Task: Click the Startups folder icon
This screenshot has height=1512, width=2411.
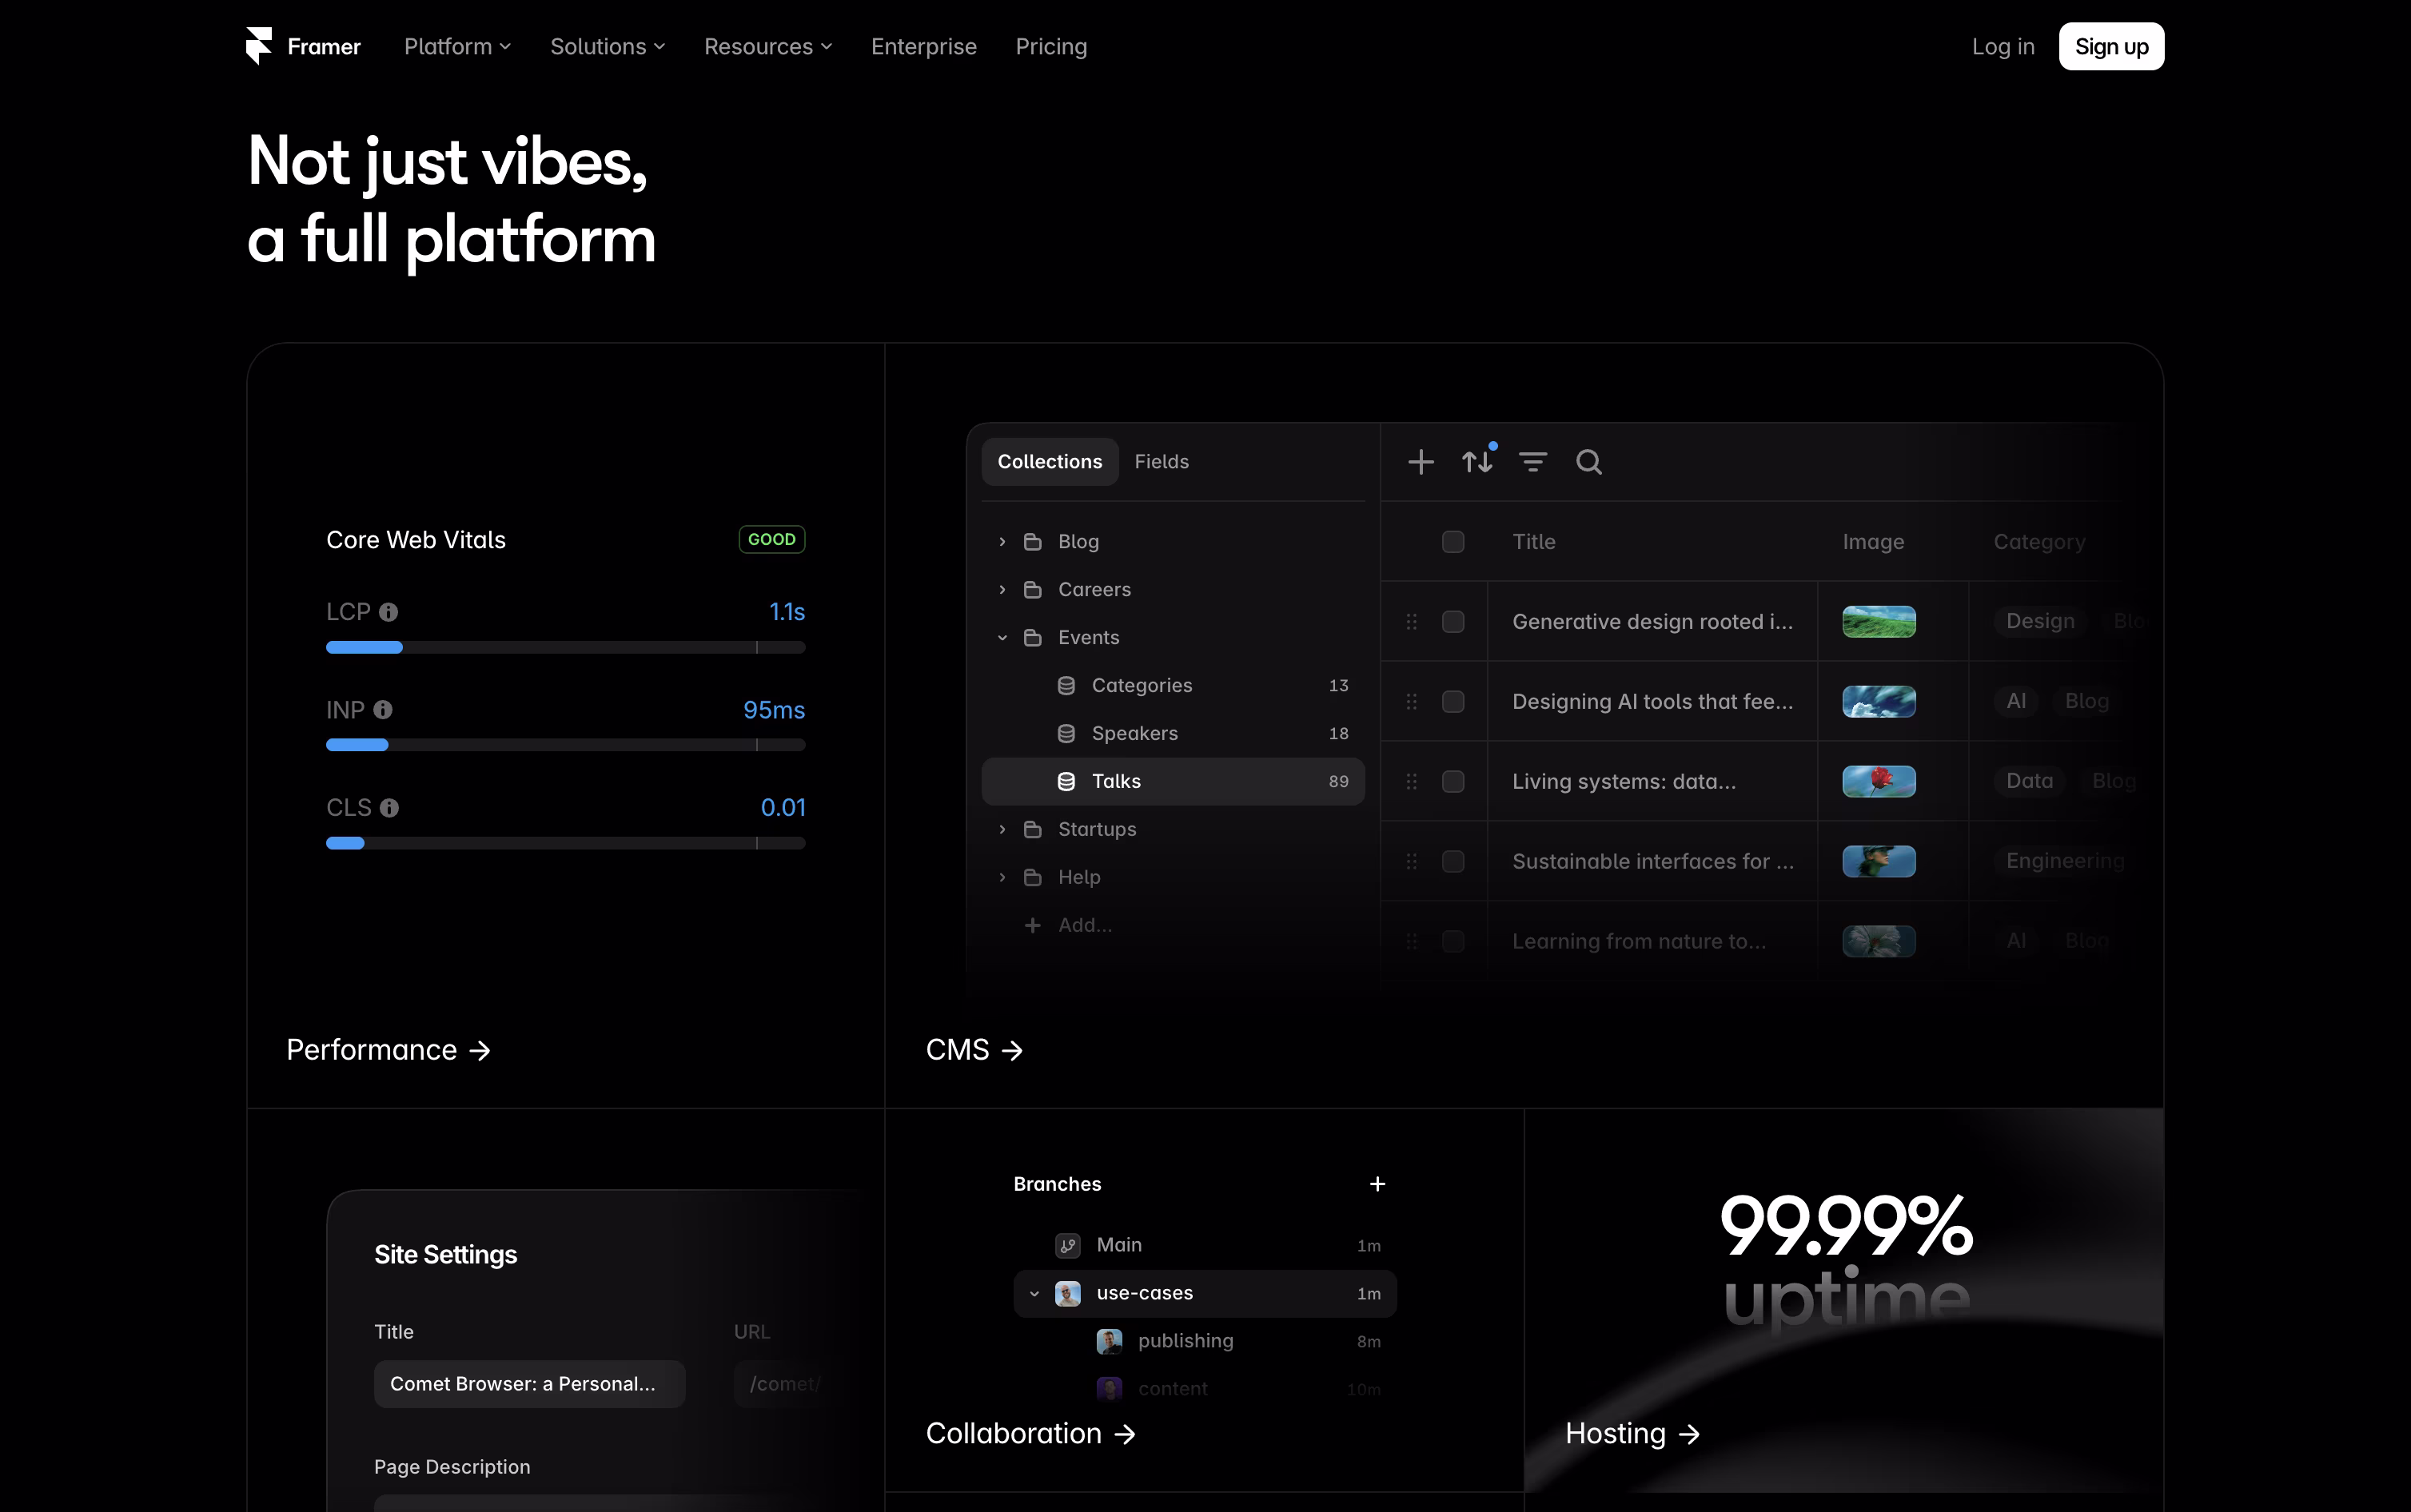Action: [1033, 829]
